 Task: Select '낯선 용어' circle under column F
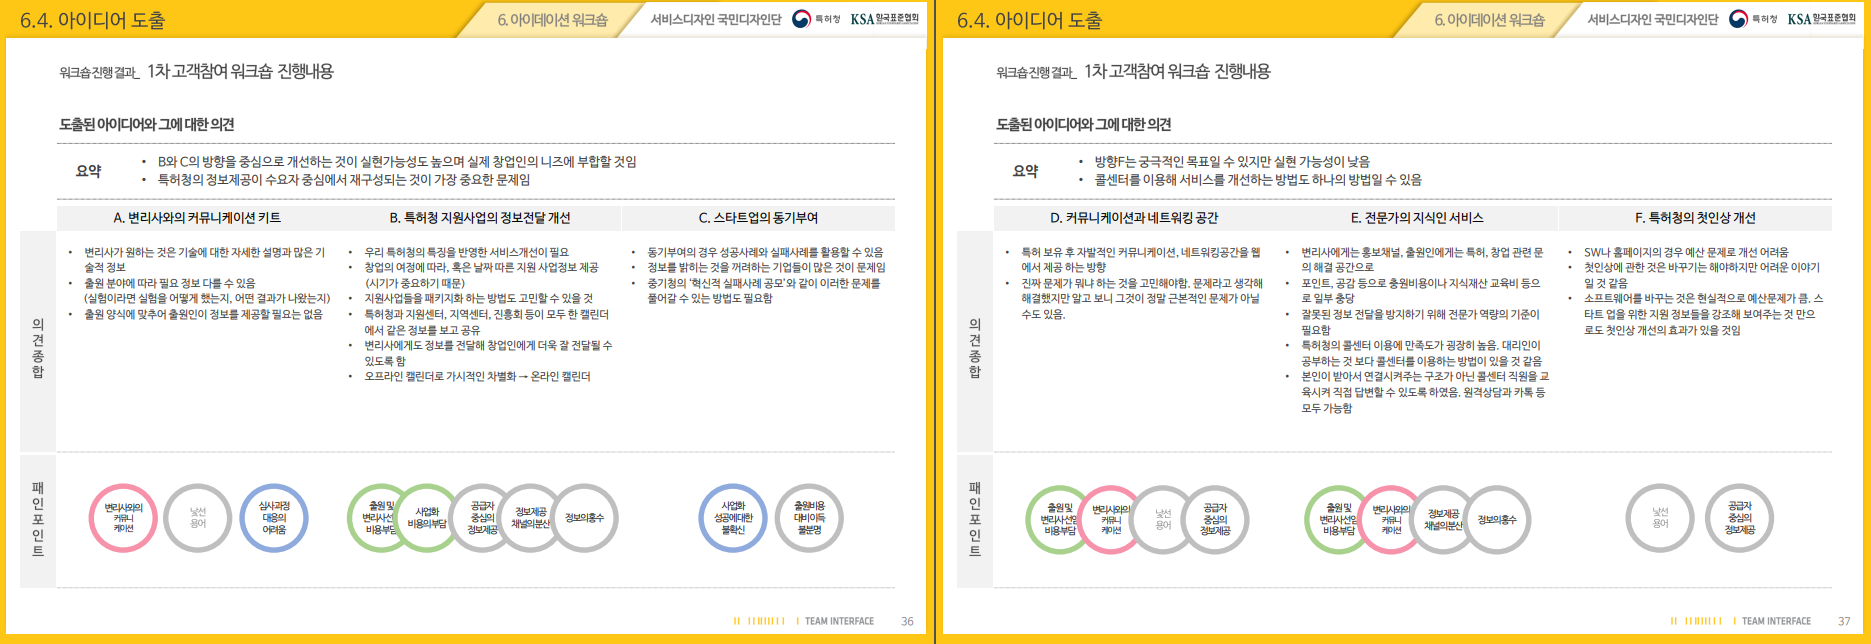coord(1660,518)
